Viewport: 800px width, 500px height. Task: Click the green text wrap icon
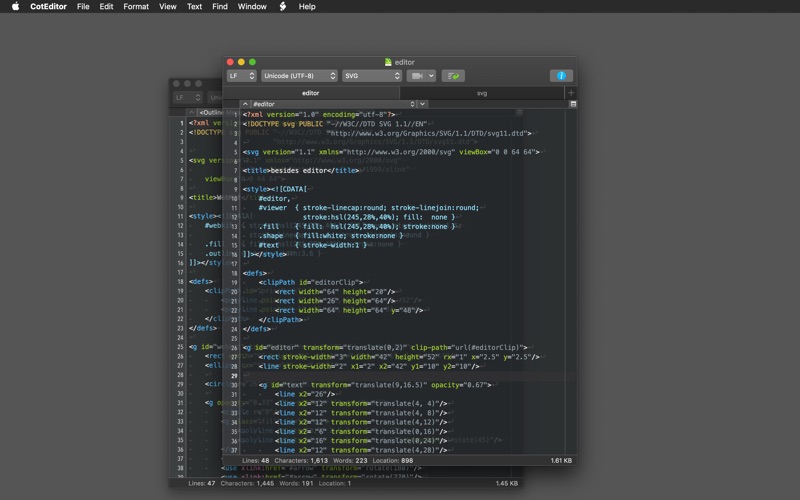[x=453, y=76]
